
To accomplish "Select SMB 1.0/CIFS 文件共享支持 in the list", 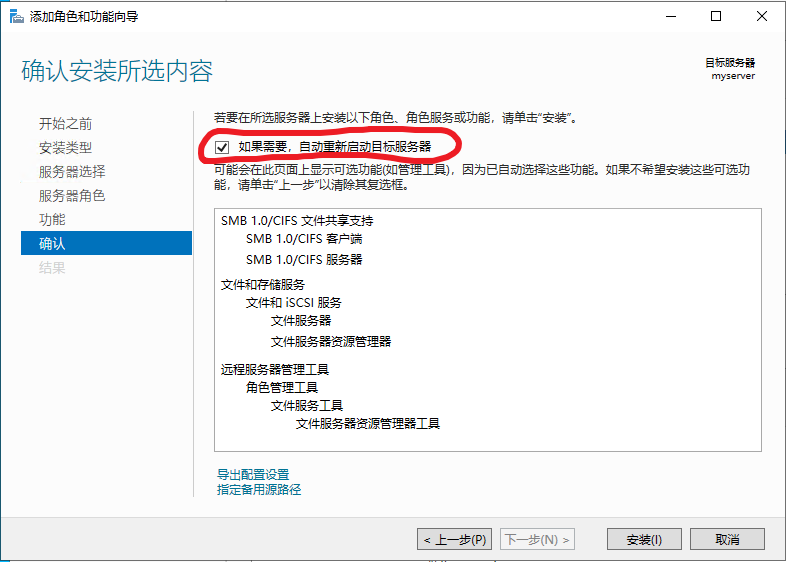I will pos(296,220).
